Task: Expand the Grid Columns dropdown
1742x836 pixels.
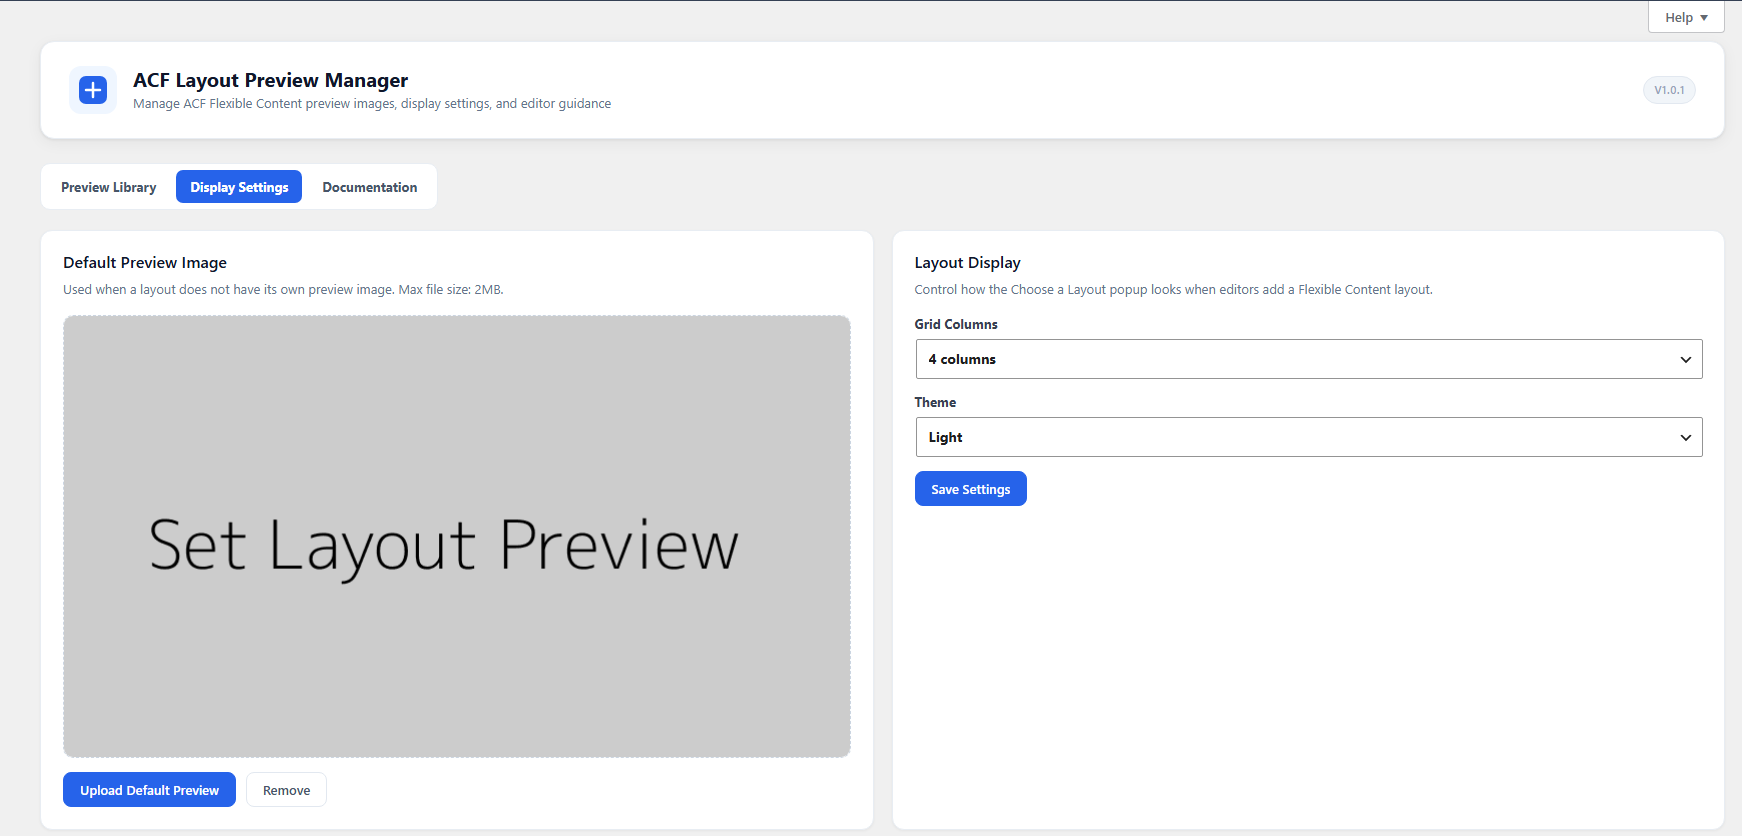Action: pyautogui.click(x=1309, y=359)
